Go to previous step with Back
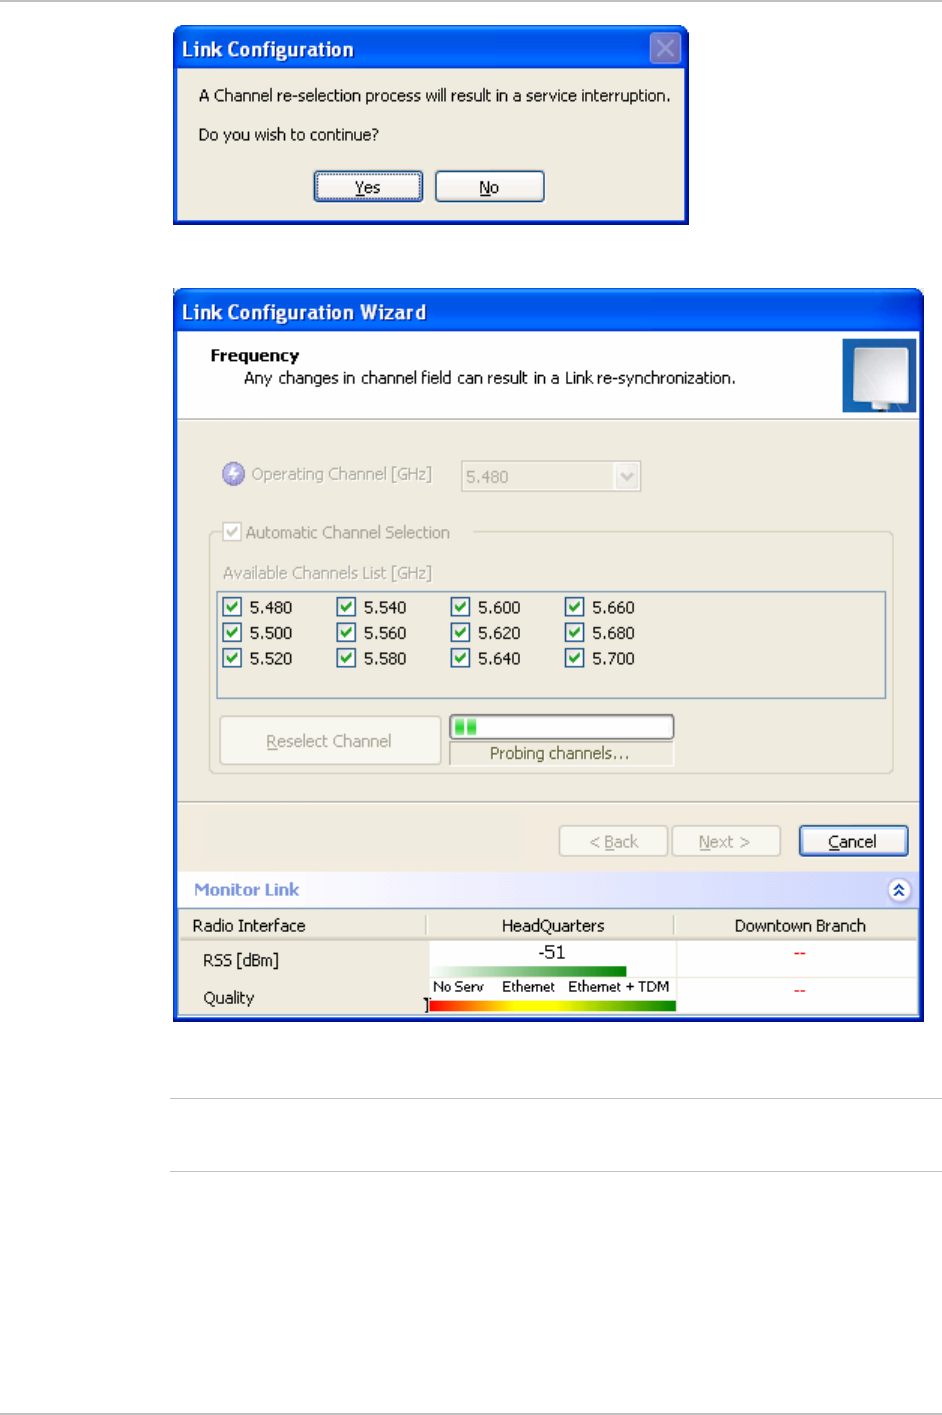The width and height of the screenshot is (942, 1415). click(613, 842)
